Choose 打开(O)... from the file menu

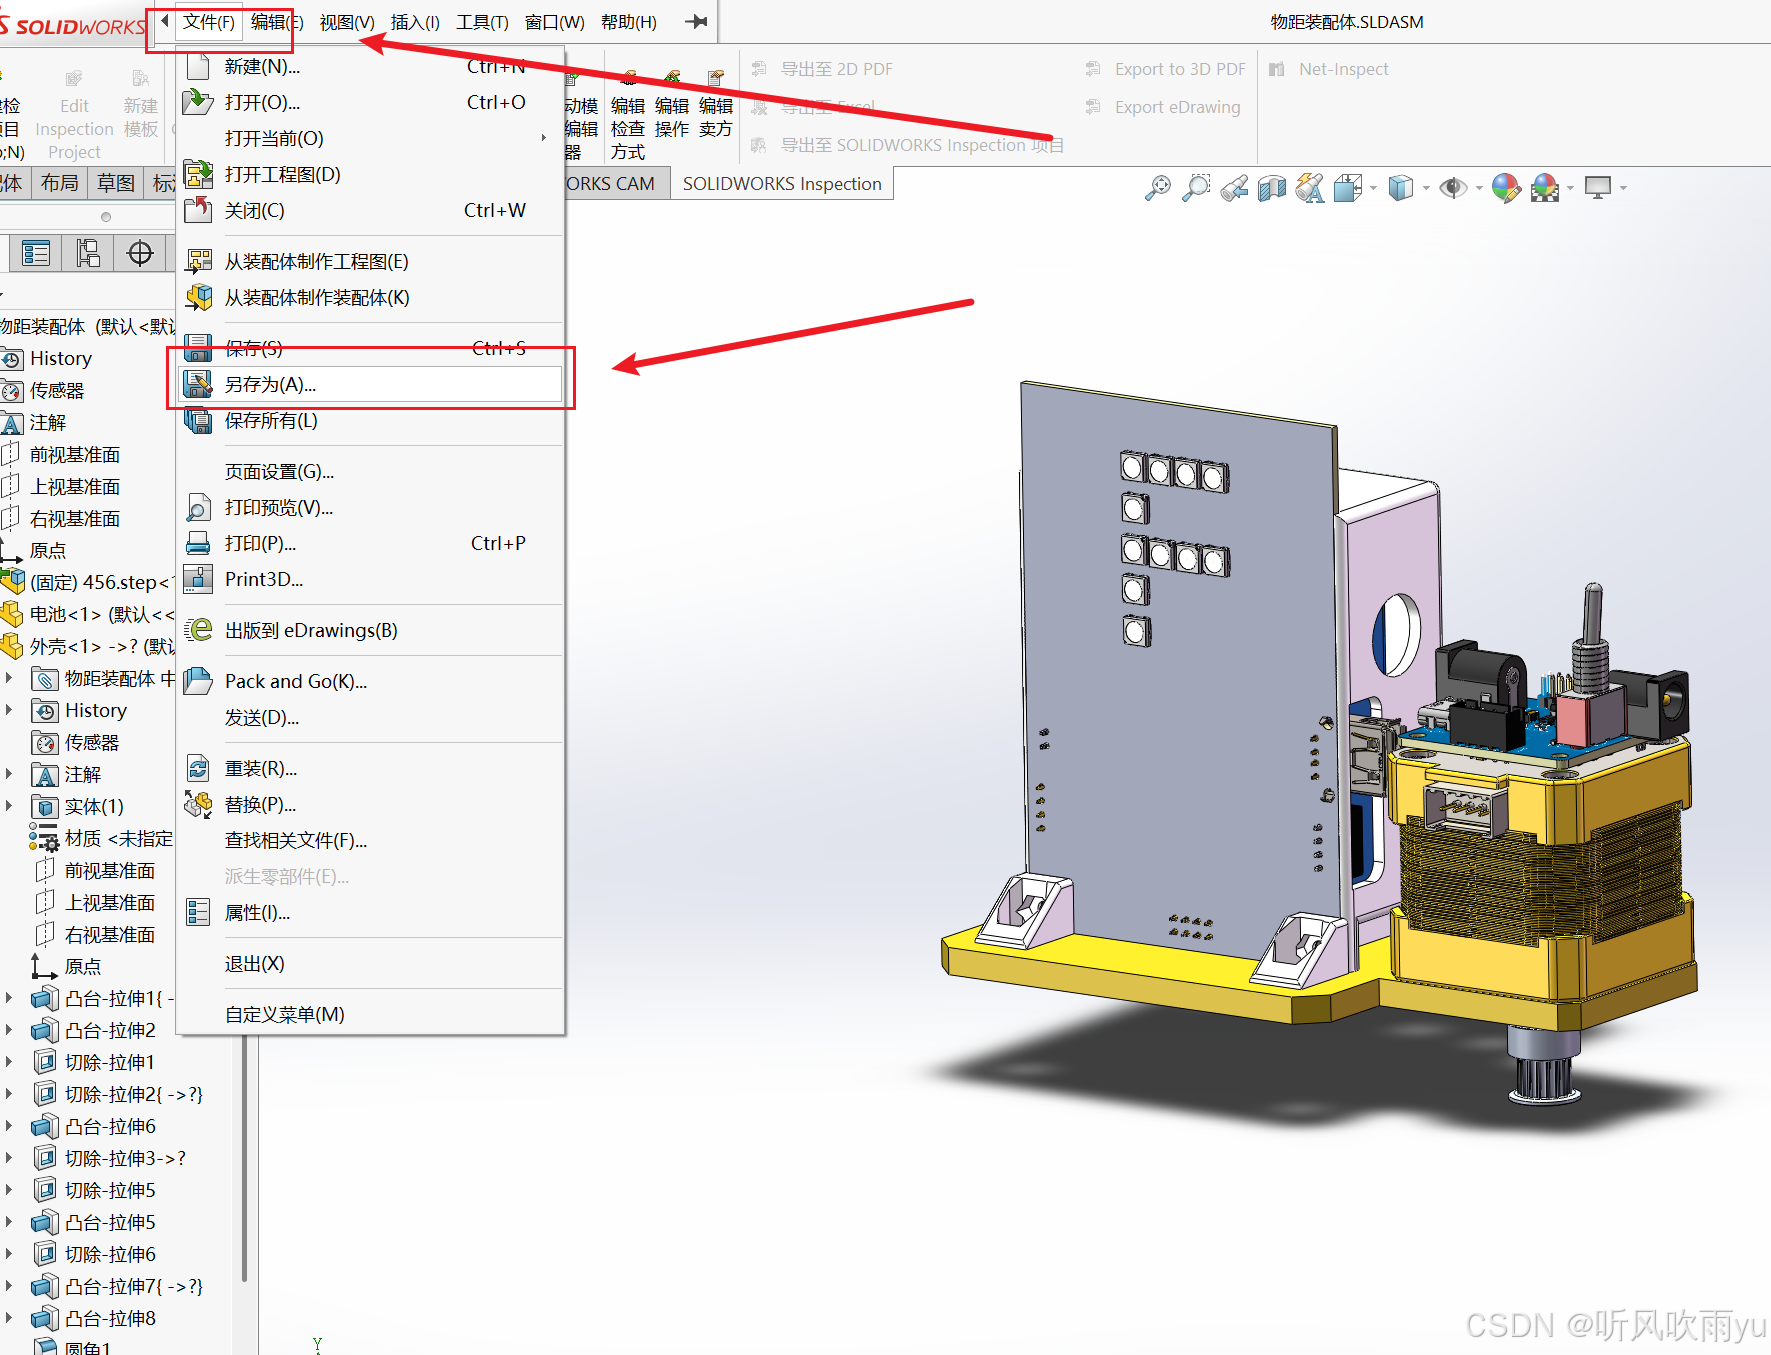coord(370,102)
